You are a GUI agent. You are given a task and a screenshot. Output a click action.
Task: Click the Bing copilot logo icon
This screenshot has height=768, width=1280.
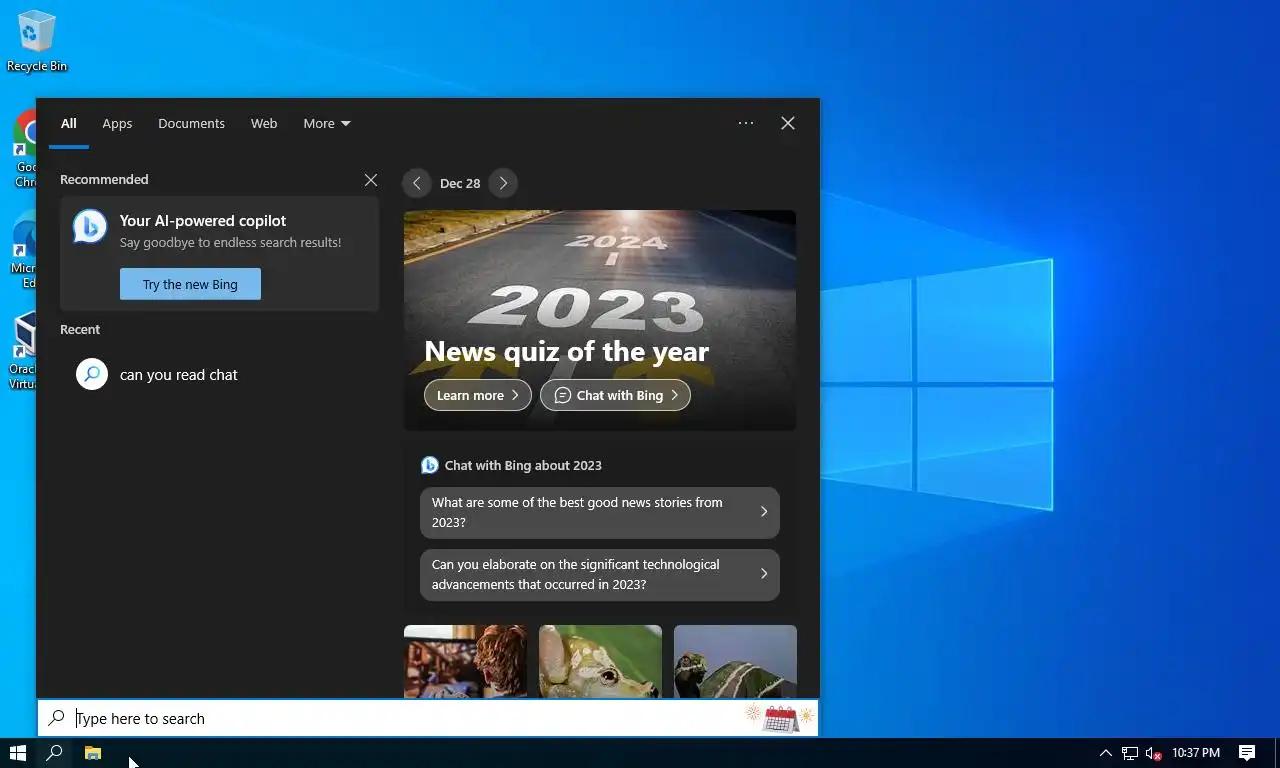[x=90, y=227]
